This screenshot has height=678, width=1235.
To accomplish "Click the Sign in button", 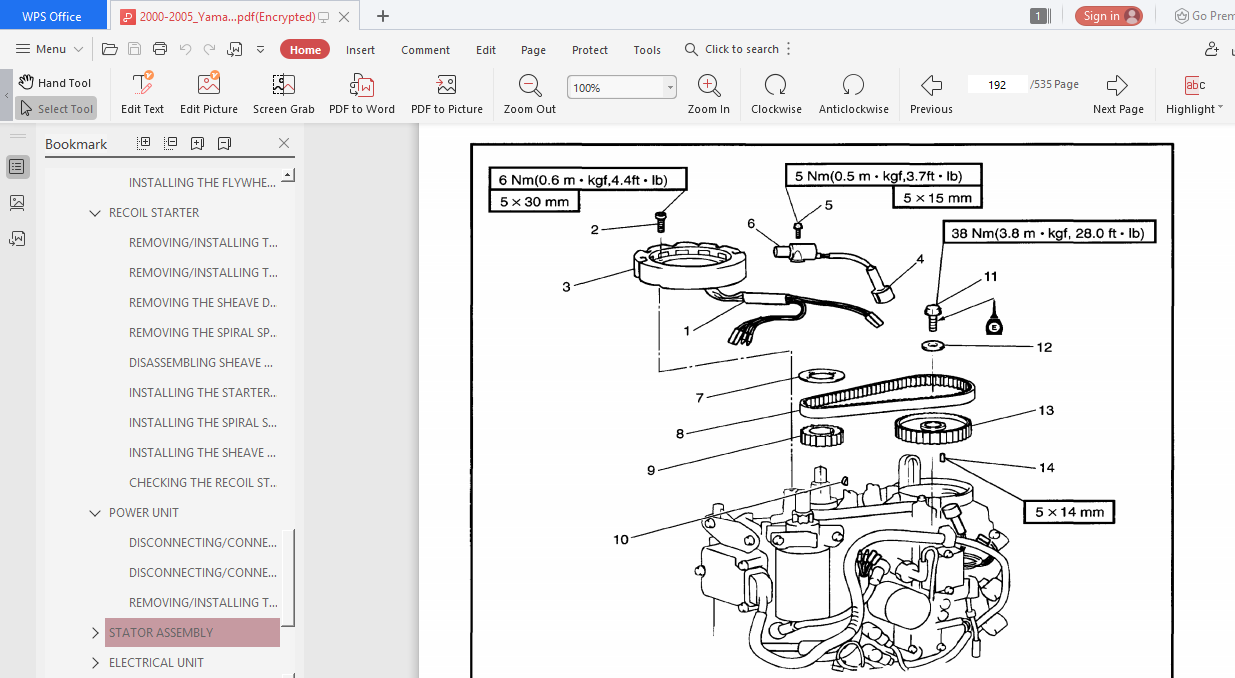I will (1108, 16).
